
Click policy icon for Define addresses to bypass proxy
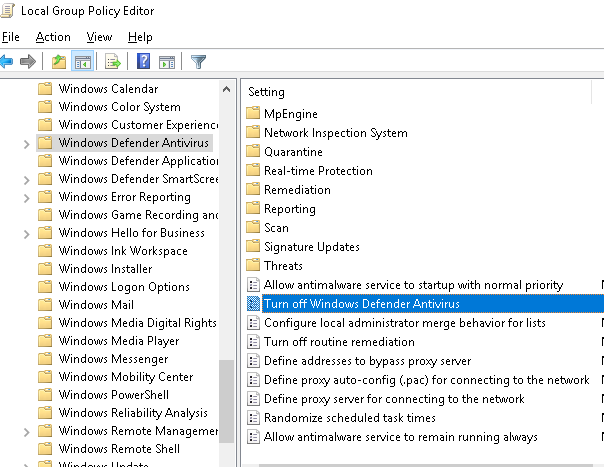pos(253,360)
